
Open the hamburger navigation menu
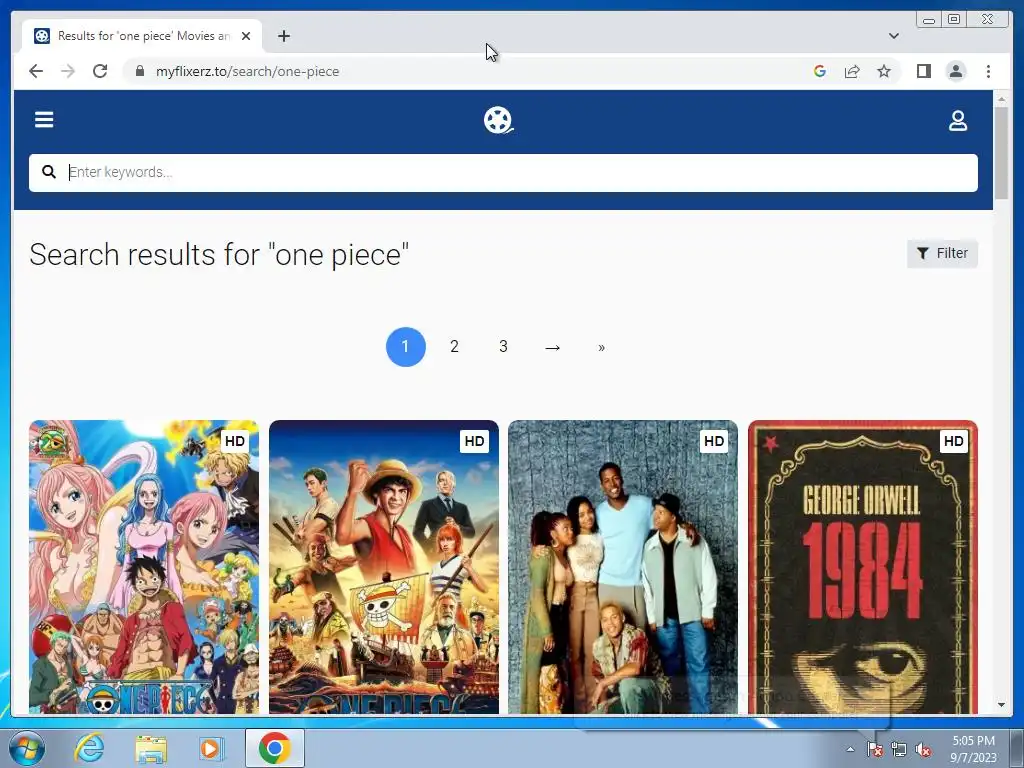click(x=44, y=120)
